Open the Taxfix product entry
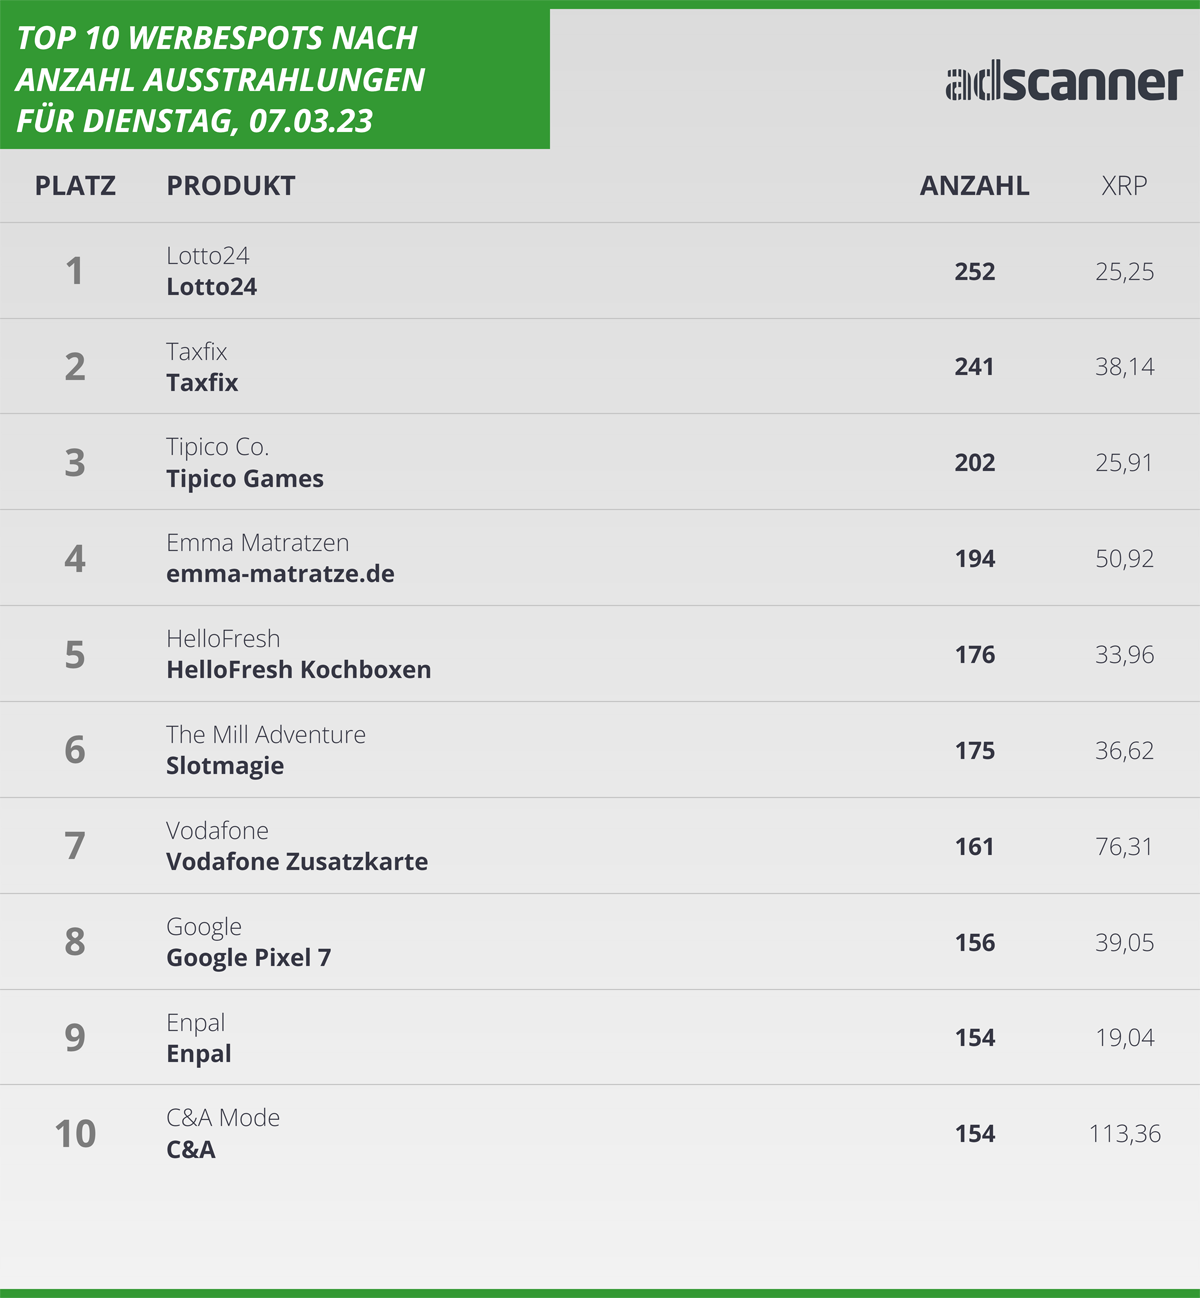 click(202, 383)
